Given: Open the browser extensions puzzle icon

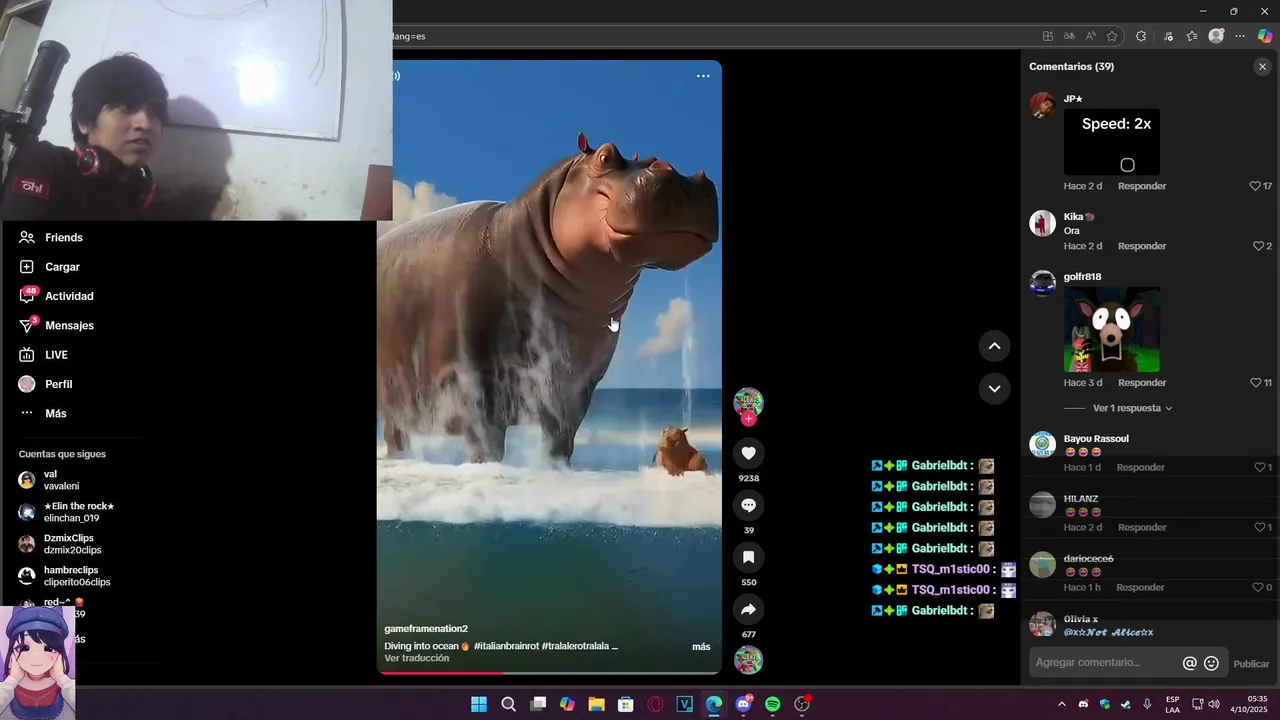Looking at the screenshot, I should click(x=1141, y=36).
